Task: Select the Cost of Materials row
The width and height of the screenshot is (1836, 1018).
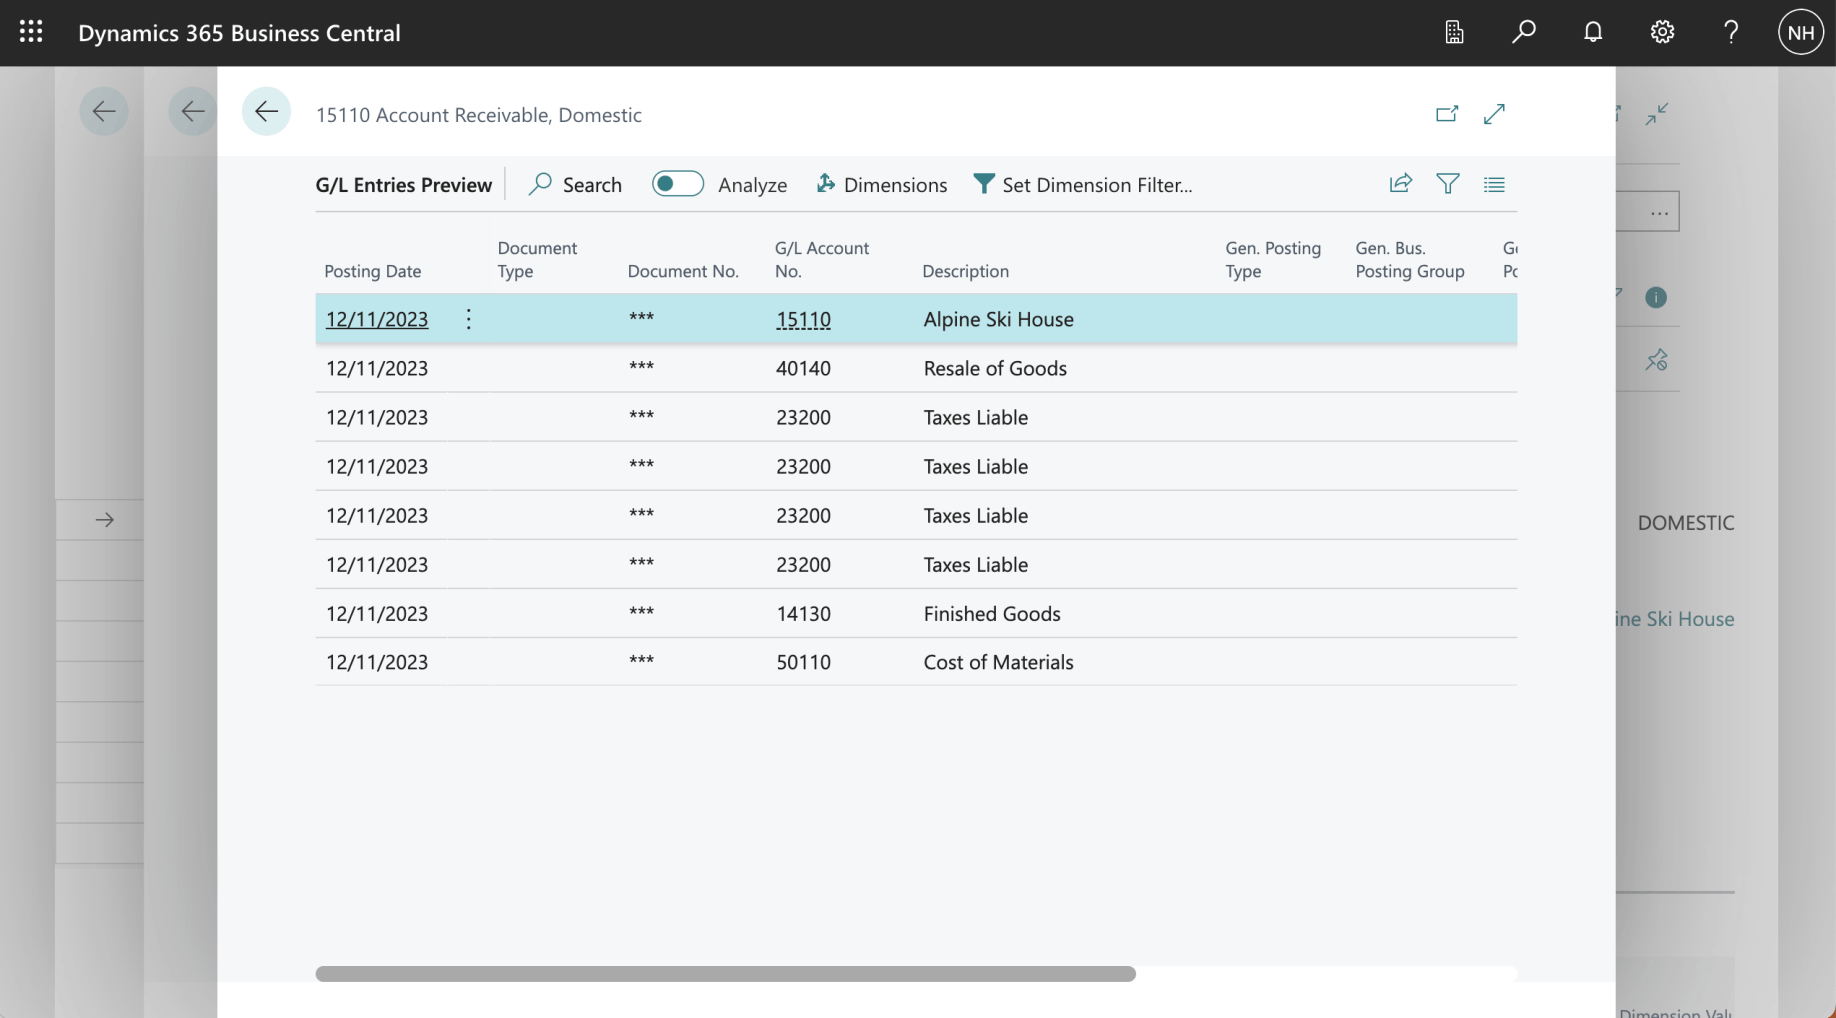Action: click(x=997, y=662)
